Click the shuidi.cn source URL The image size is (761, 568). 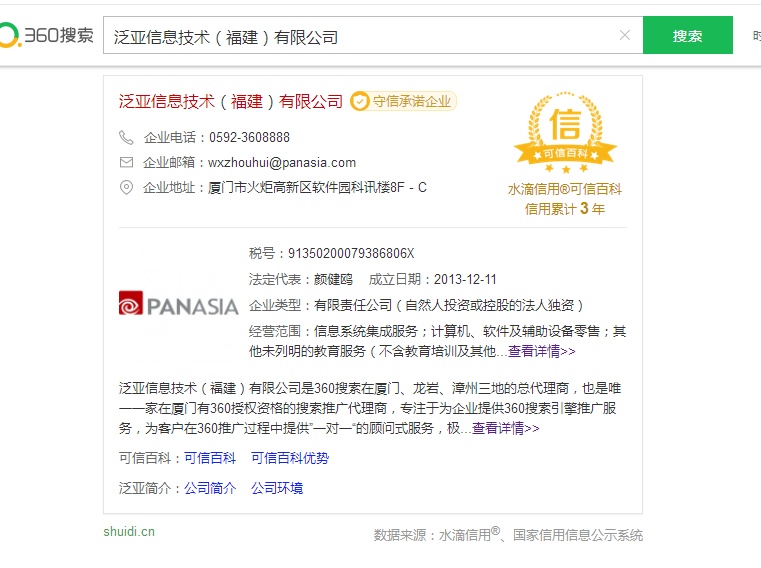(129, 532)
